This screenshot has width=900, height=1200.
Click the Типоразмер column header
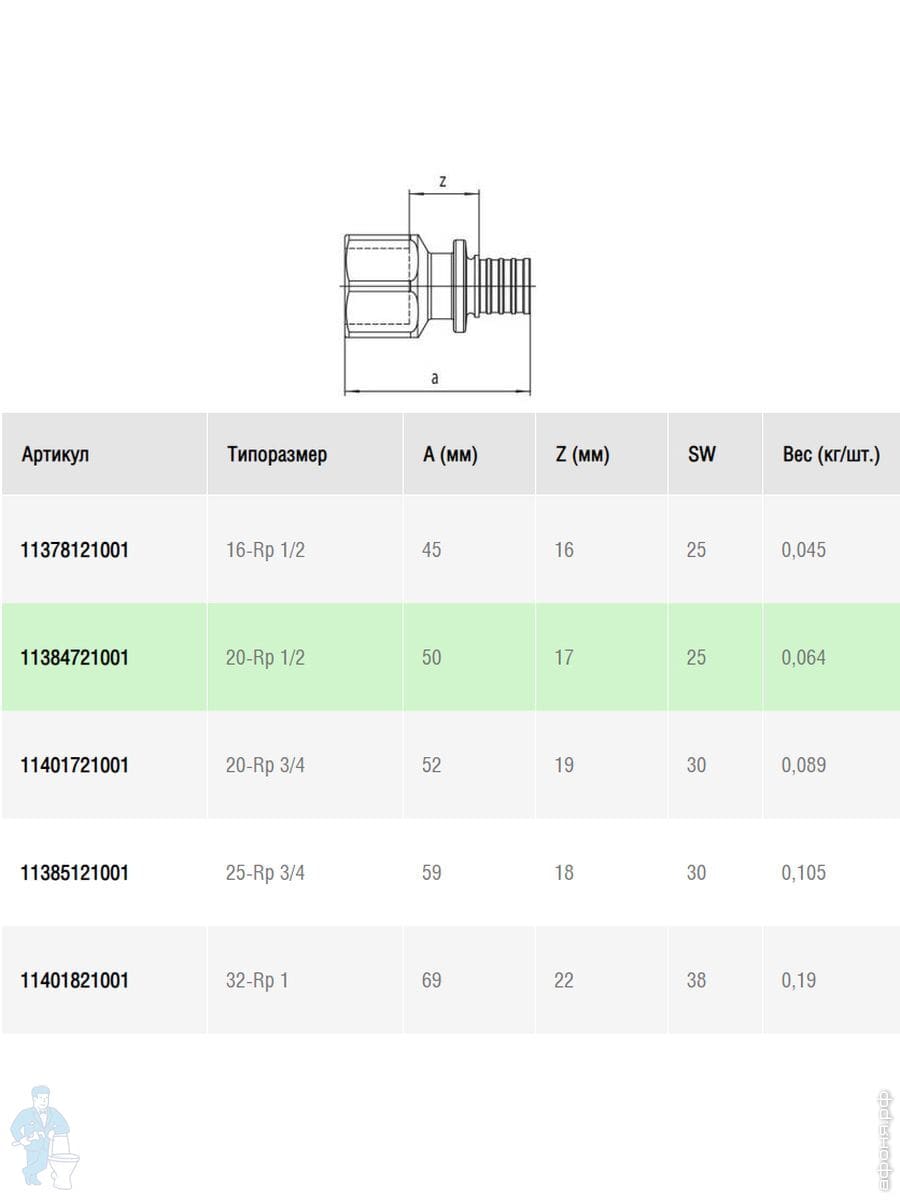(277, 455)
